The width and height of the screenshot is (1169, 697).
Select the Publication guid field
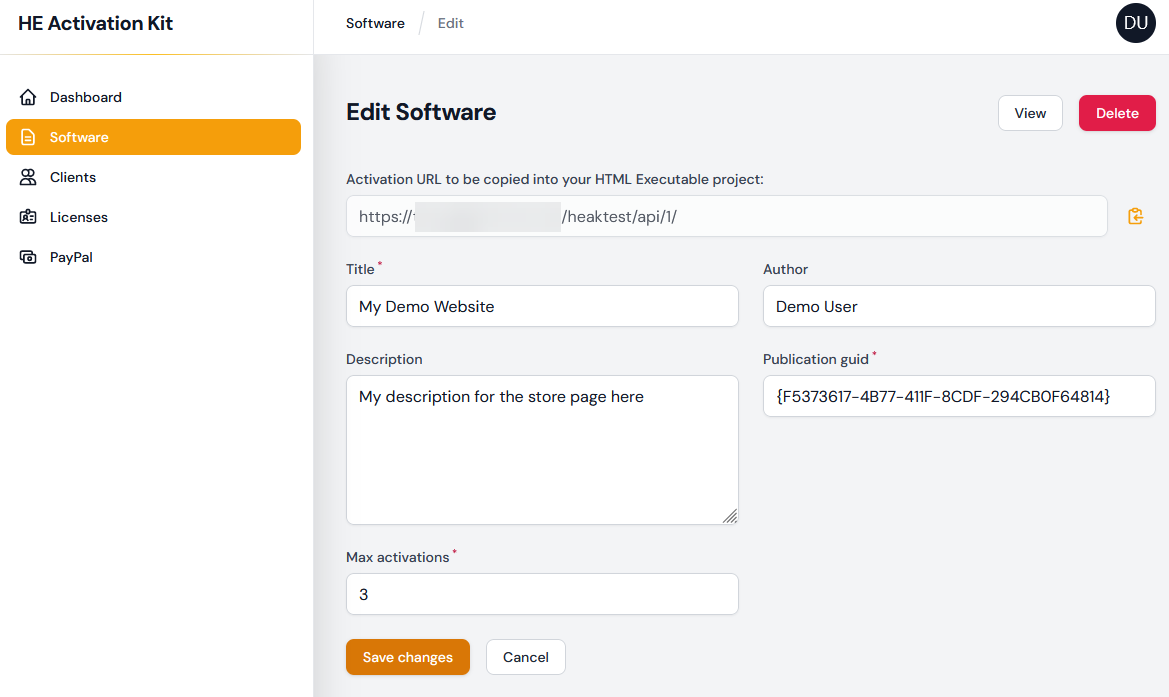click(958, 396)
